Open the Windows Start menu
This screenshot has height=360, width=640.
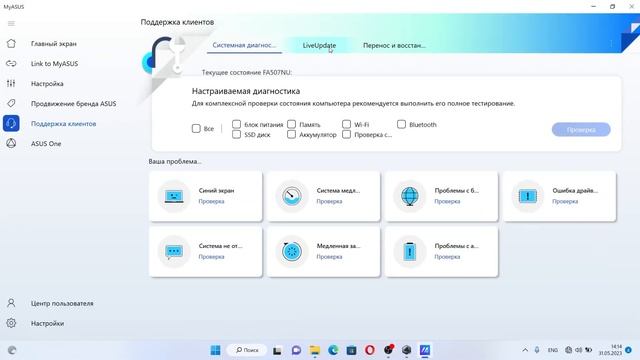click(216, 350)
